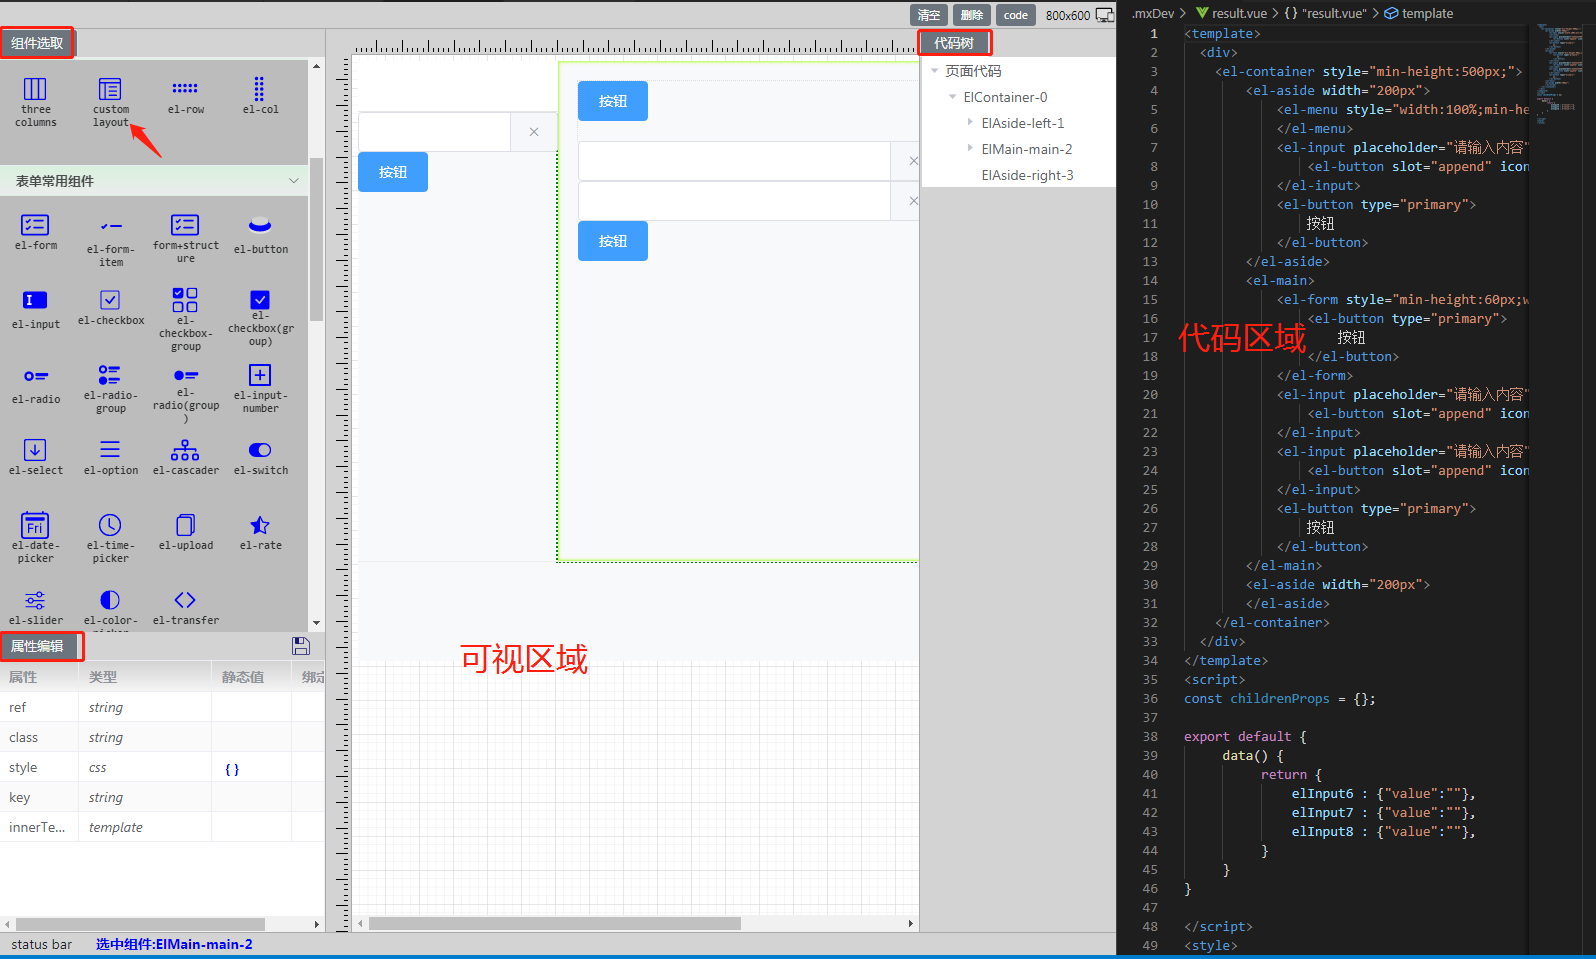Click the device preview icon beside 800x600
This screenshot has width=1596, height=959.
point(1105,15)
